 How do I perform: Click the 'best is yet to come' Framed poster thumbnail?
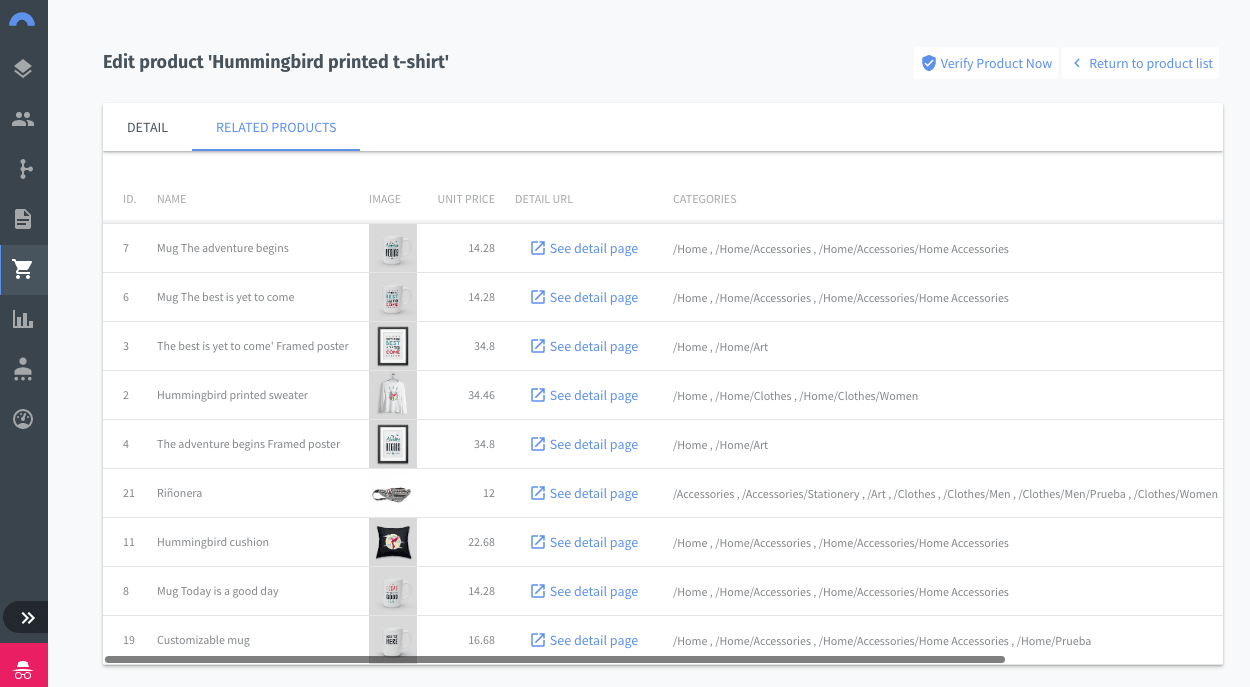[393, 346]
